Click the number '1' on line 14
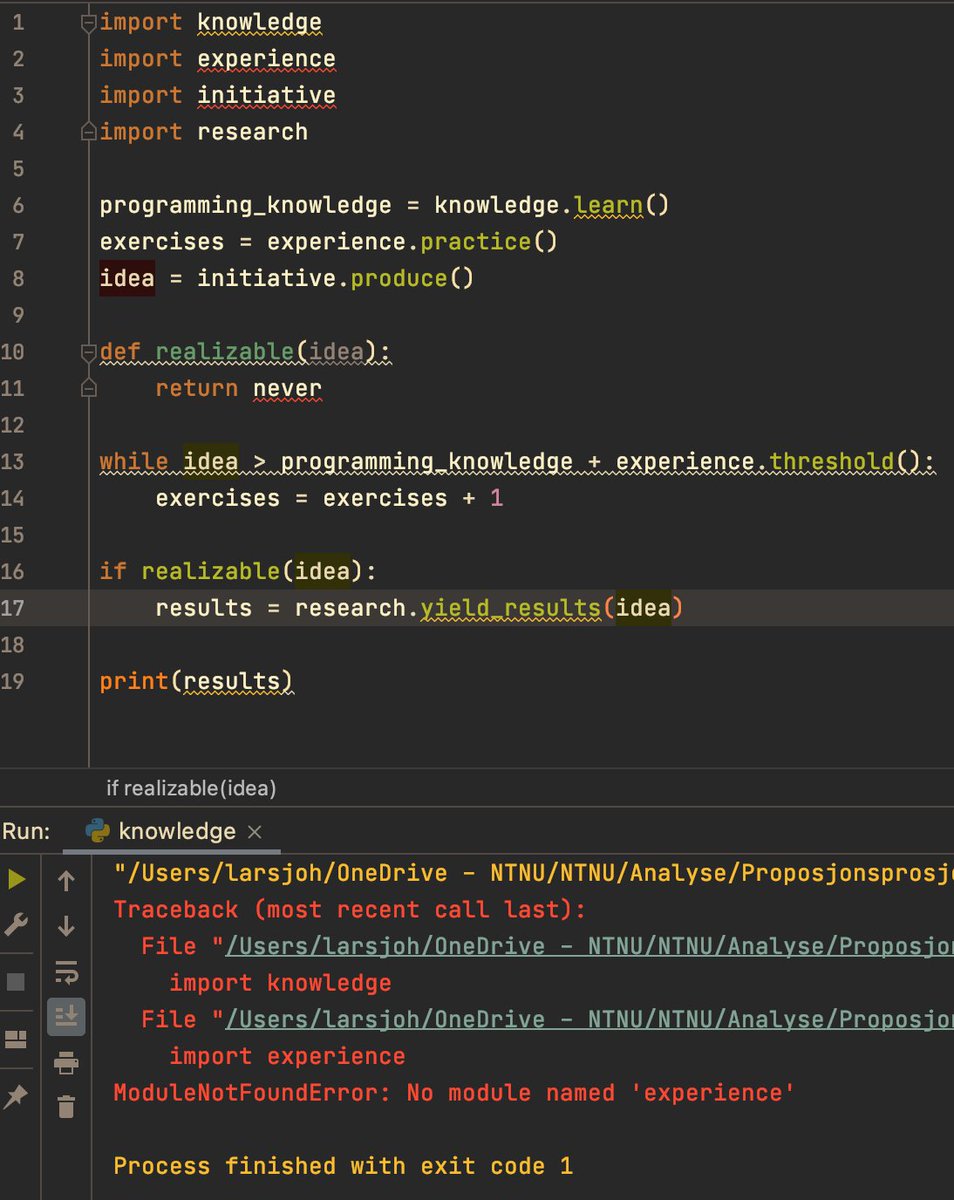The image size is (954, 1200). [497, 498]
